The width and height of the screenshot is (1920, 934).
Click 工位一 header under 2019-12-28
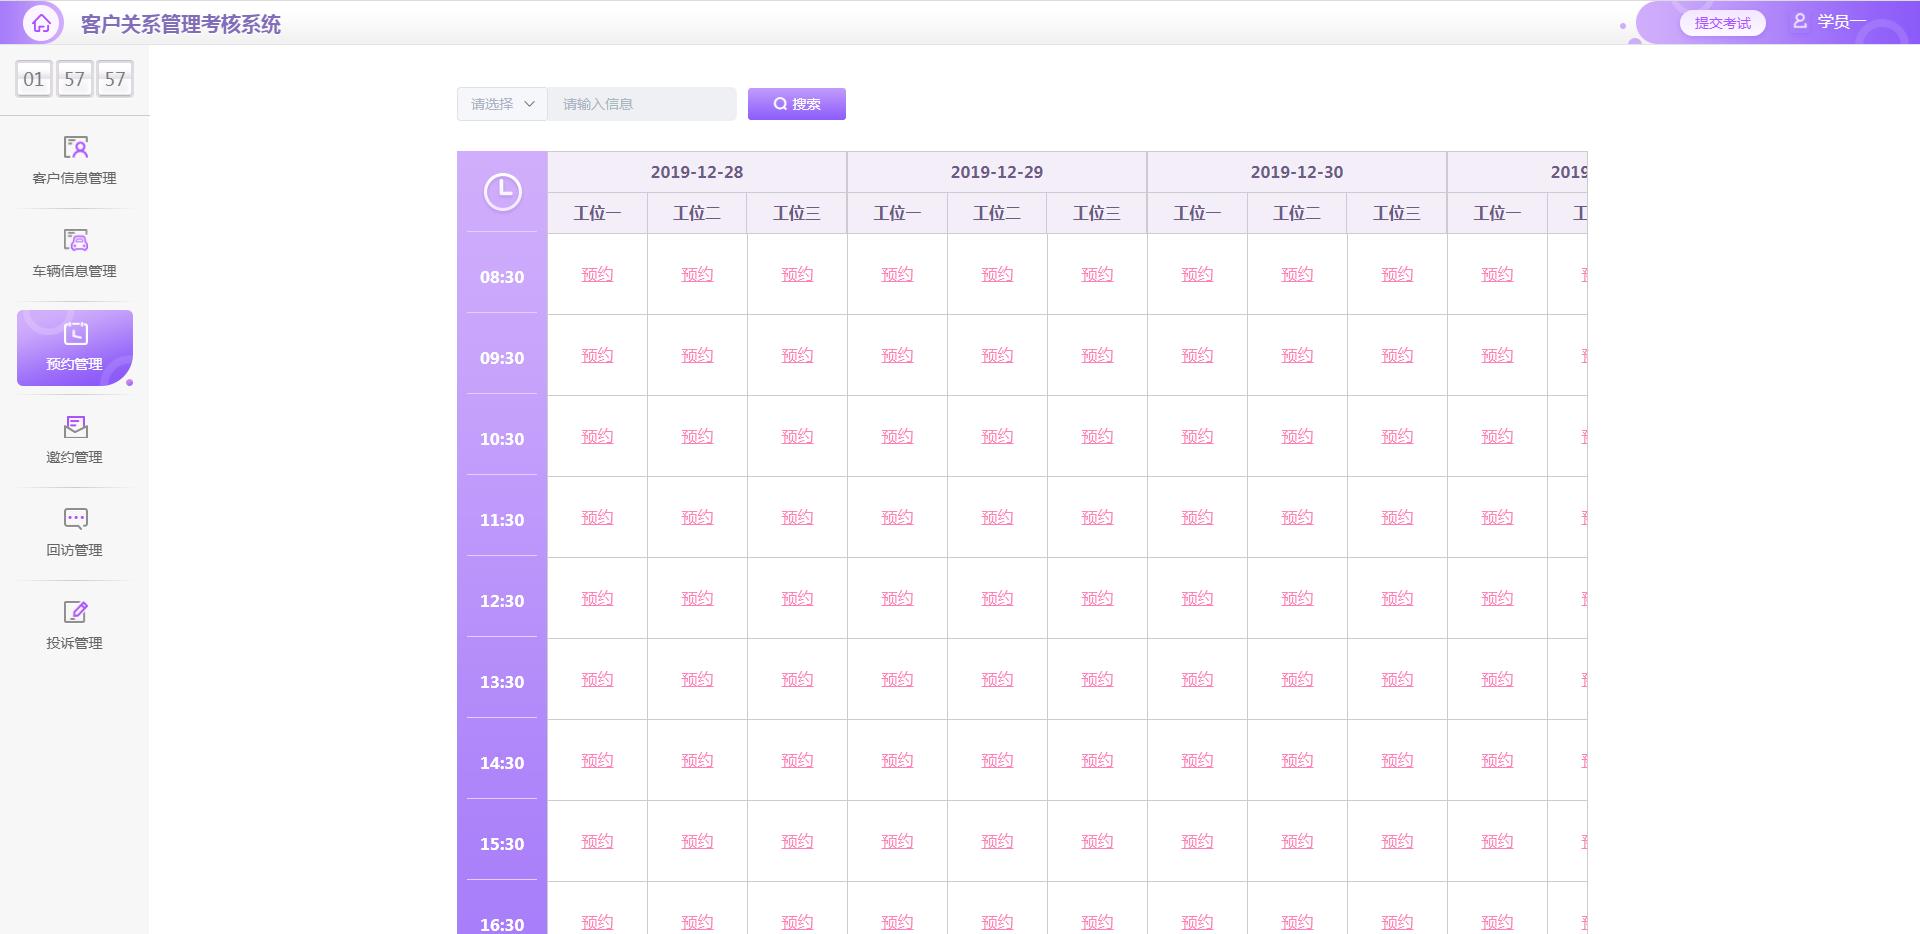597,213
